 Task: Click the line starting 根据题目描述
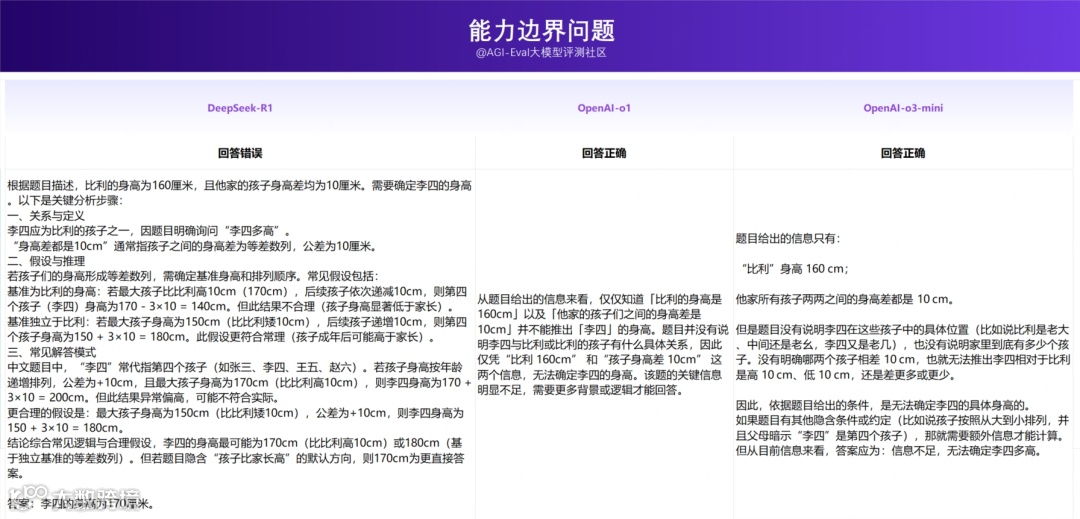coord(240,186)
